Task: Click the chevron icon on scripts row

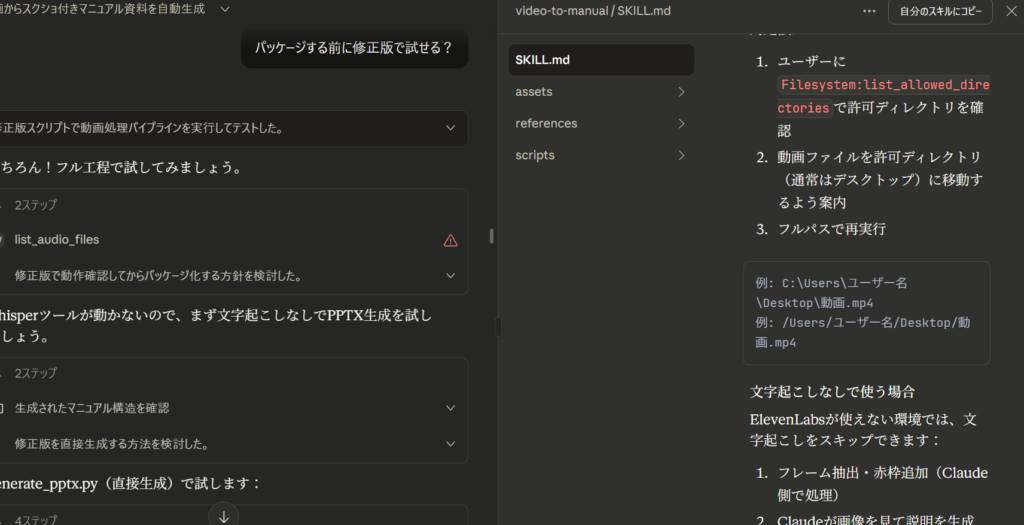Action: [x=681, y=156]
